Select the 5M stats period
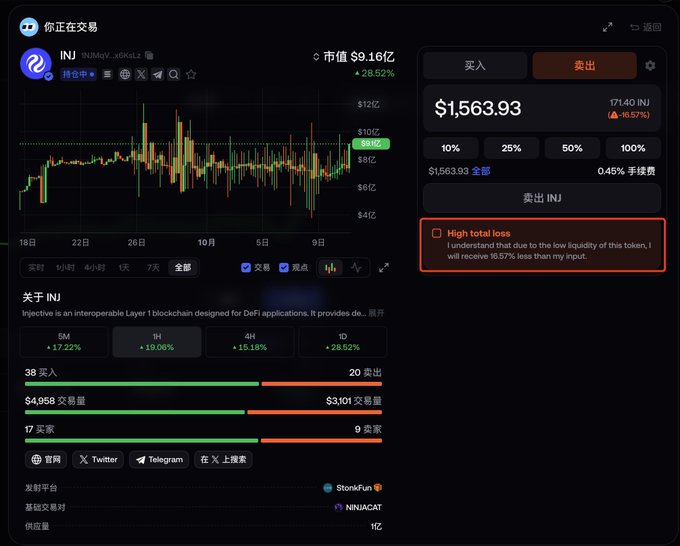Image resolution: width=680 pixels, height=546 pixels. coord(64,342)
